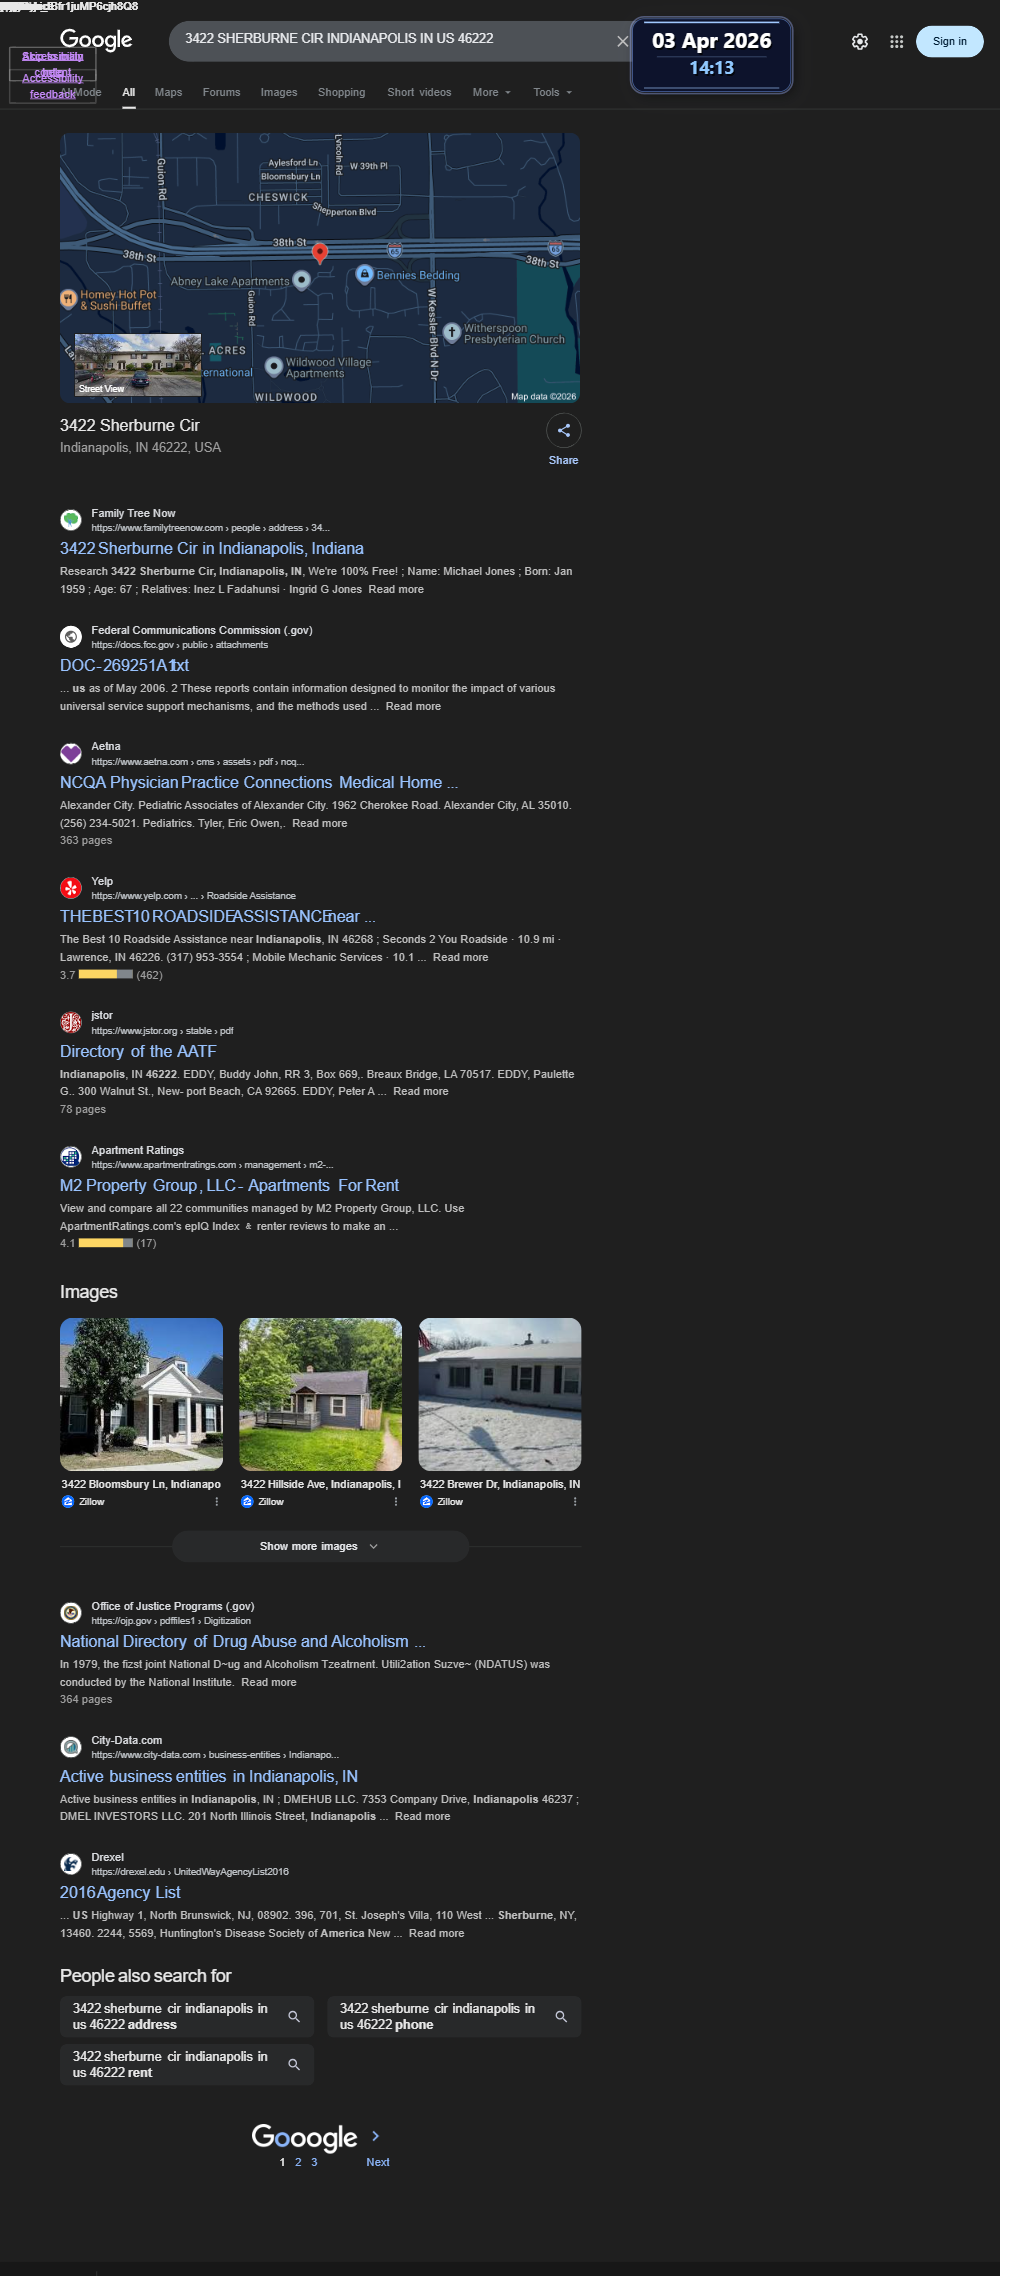This screenshot has height=2276, width=1012.
Task: Clear the search query with X icon
Action: coord(622,41)
